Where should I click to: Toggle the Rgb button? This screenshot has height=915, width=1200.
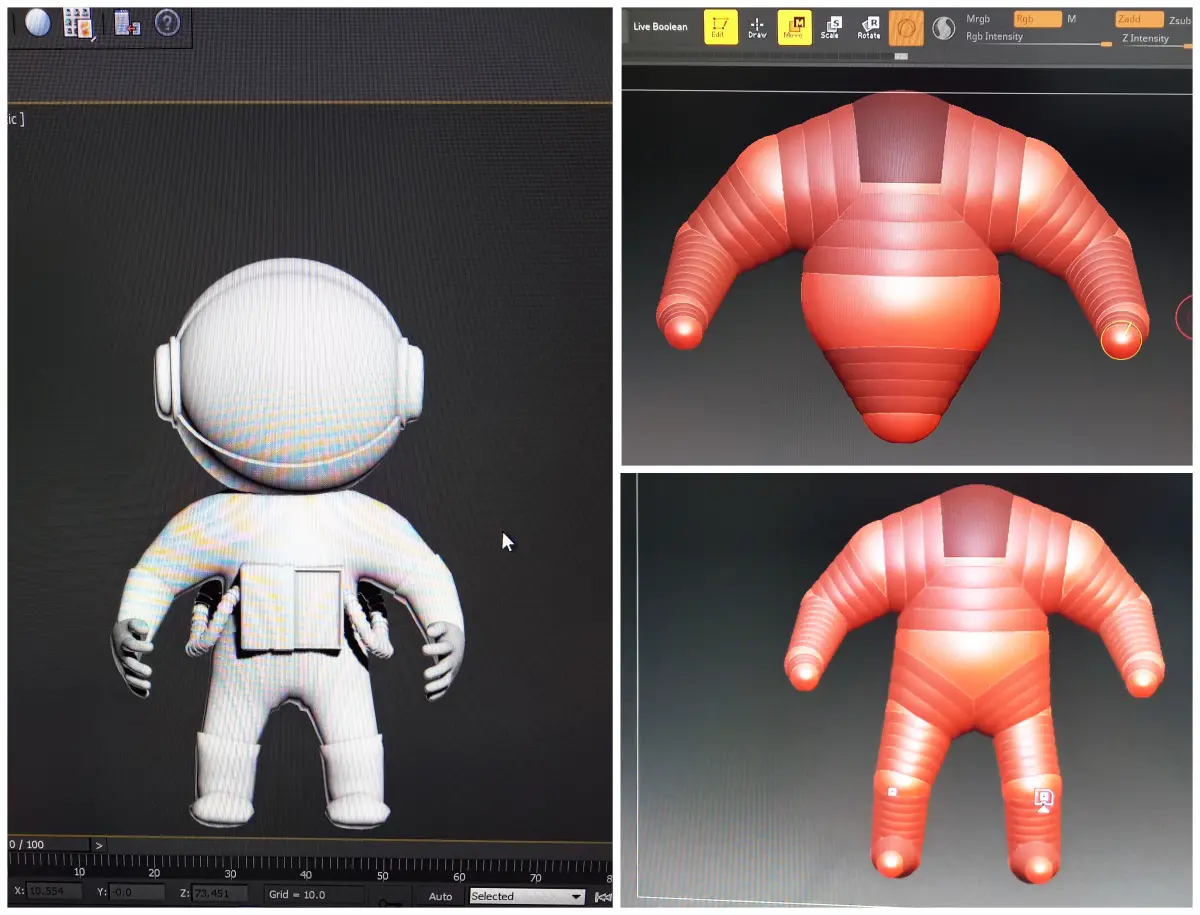click(1037, 19)
